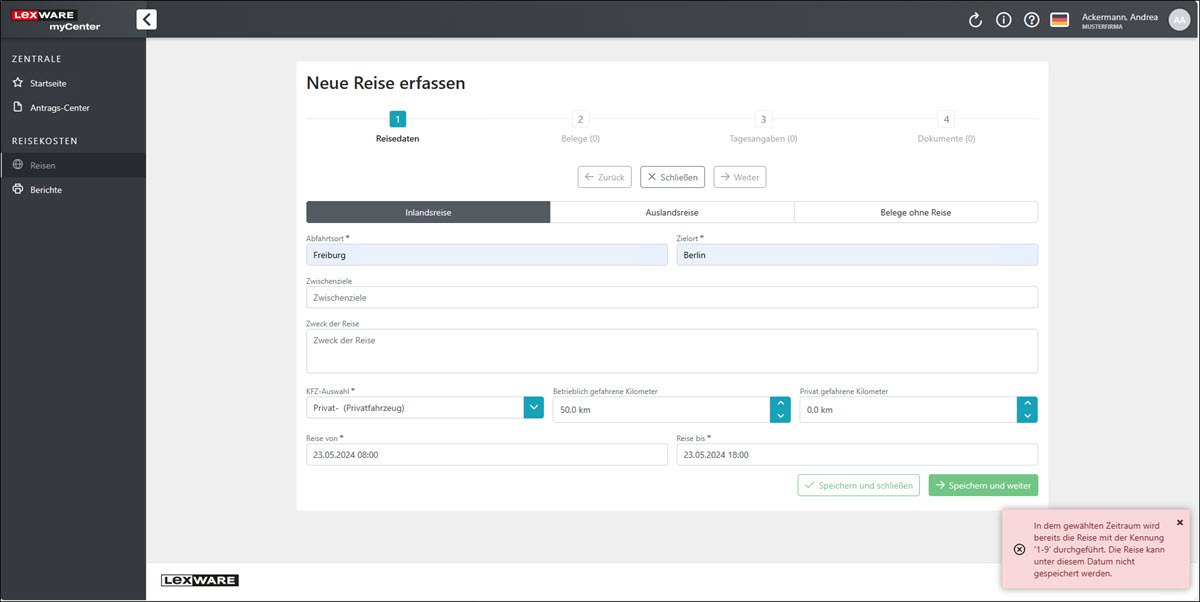The image size is (1200, 602).
Task: Dismiss the red error notification
Action: [x=1179, y=522]
